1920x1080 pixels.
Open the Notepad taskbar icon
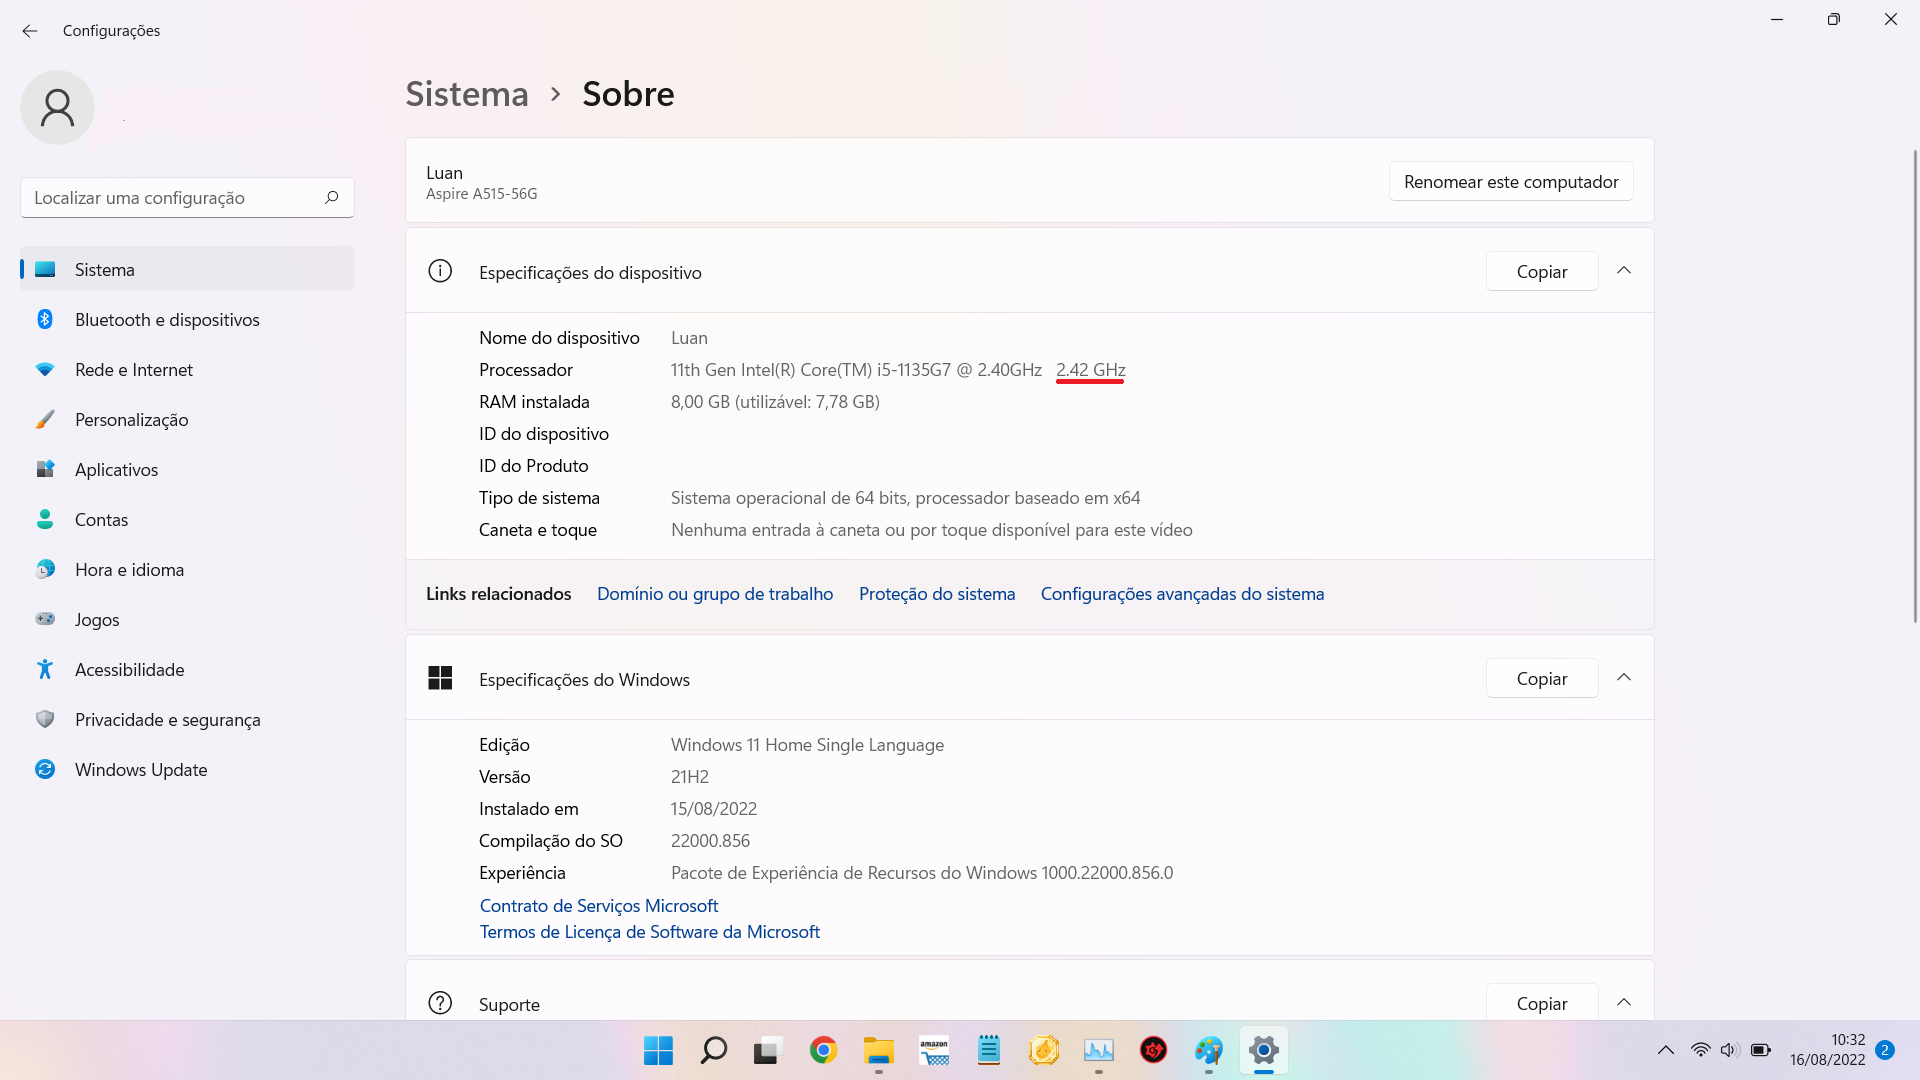[x=988, y=1050]
